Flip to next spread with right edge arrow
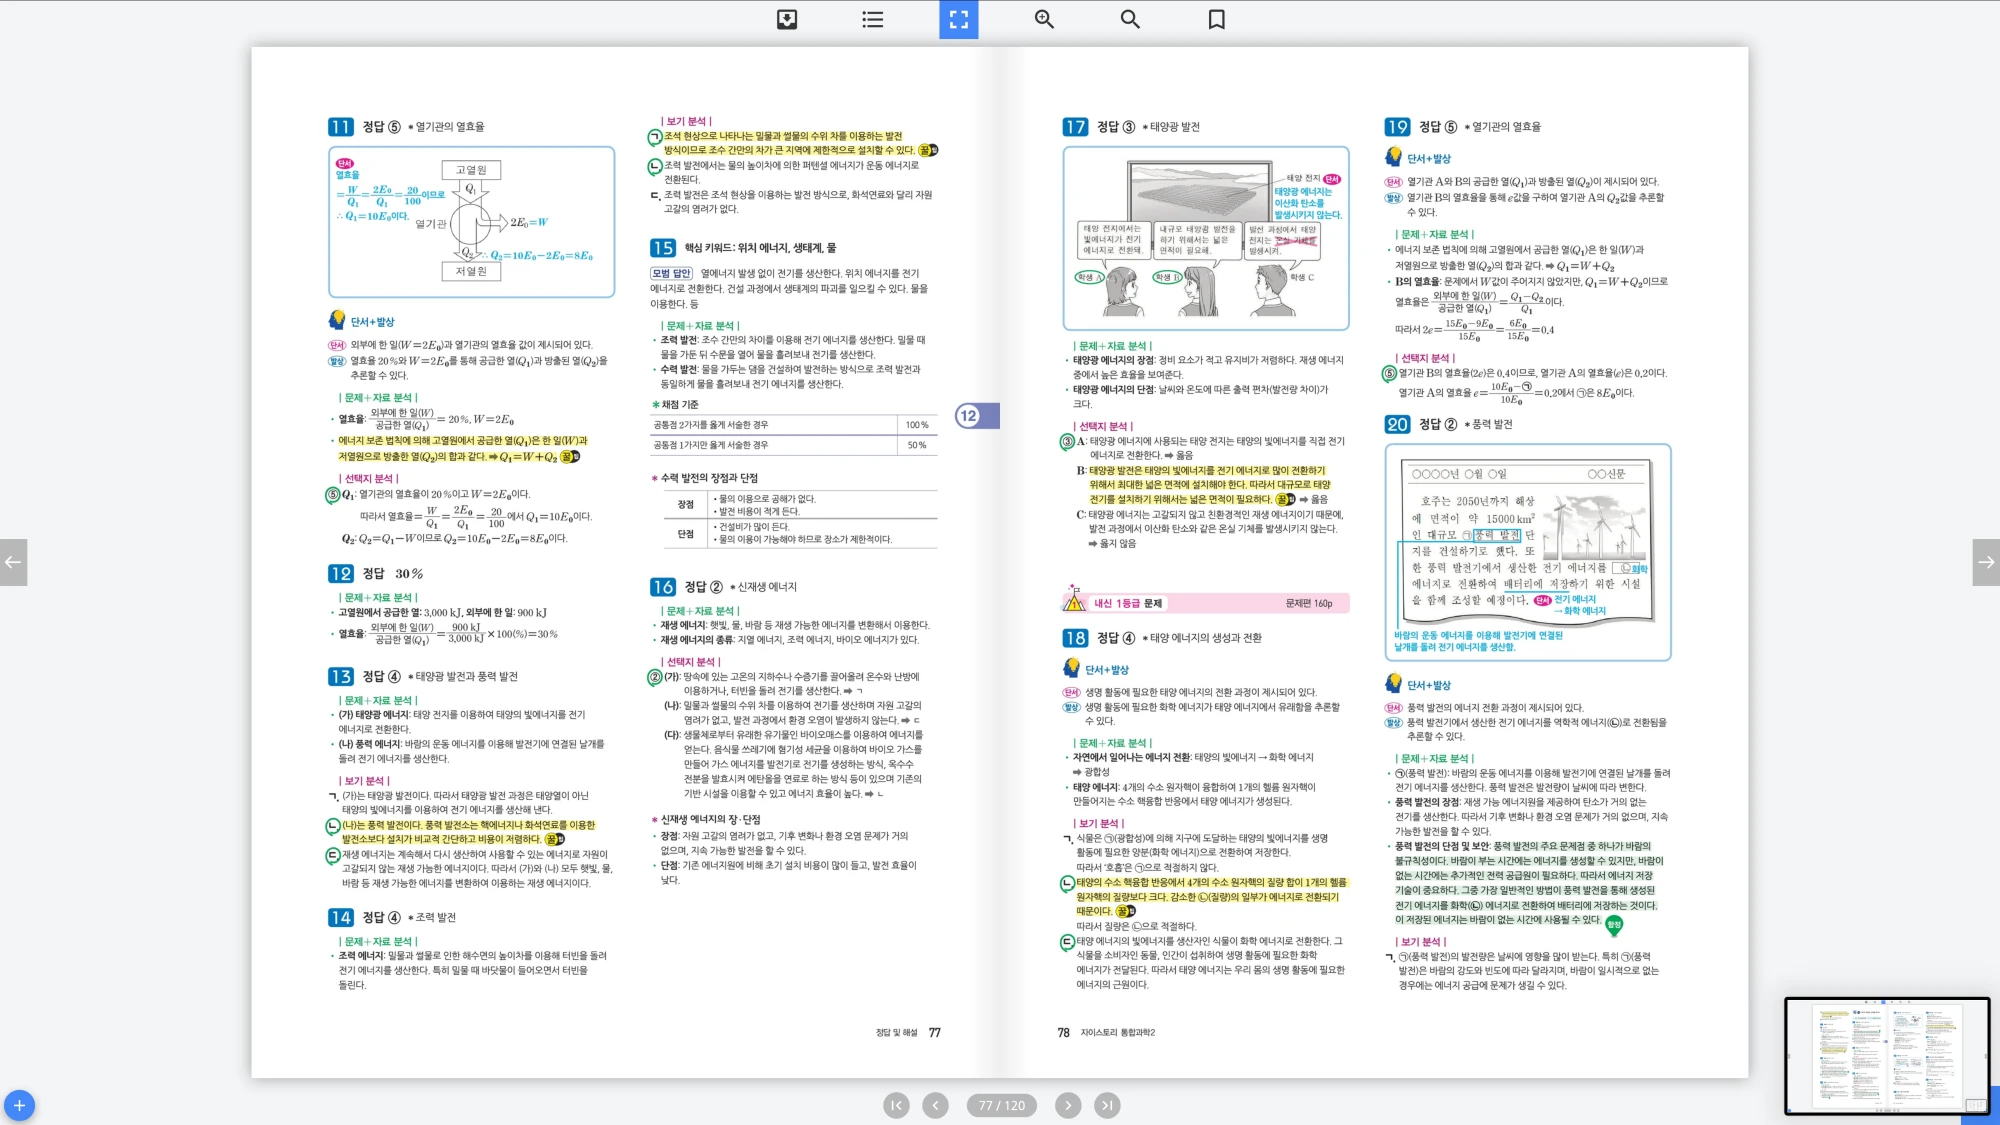This screenshot has height=1125, width=2000. pos(1986,562)
